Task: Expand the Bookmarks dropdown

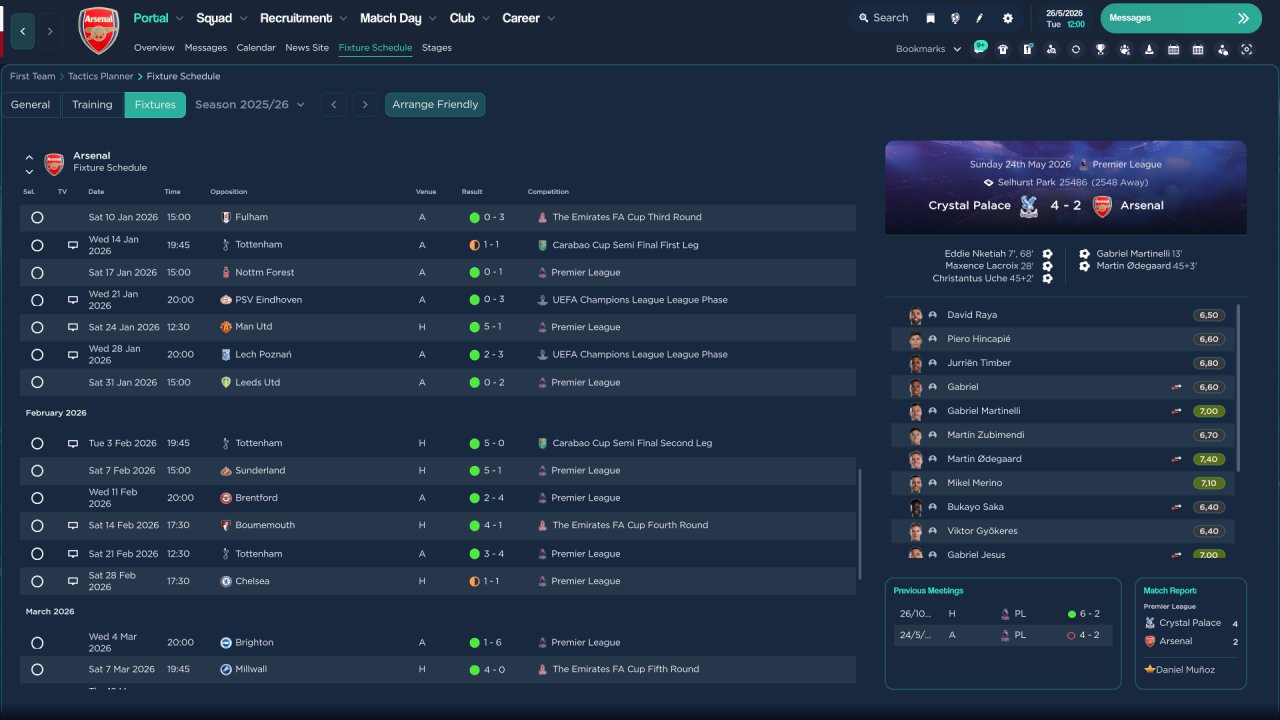Action: coord(928,49)
